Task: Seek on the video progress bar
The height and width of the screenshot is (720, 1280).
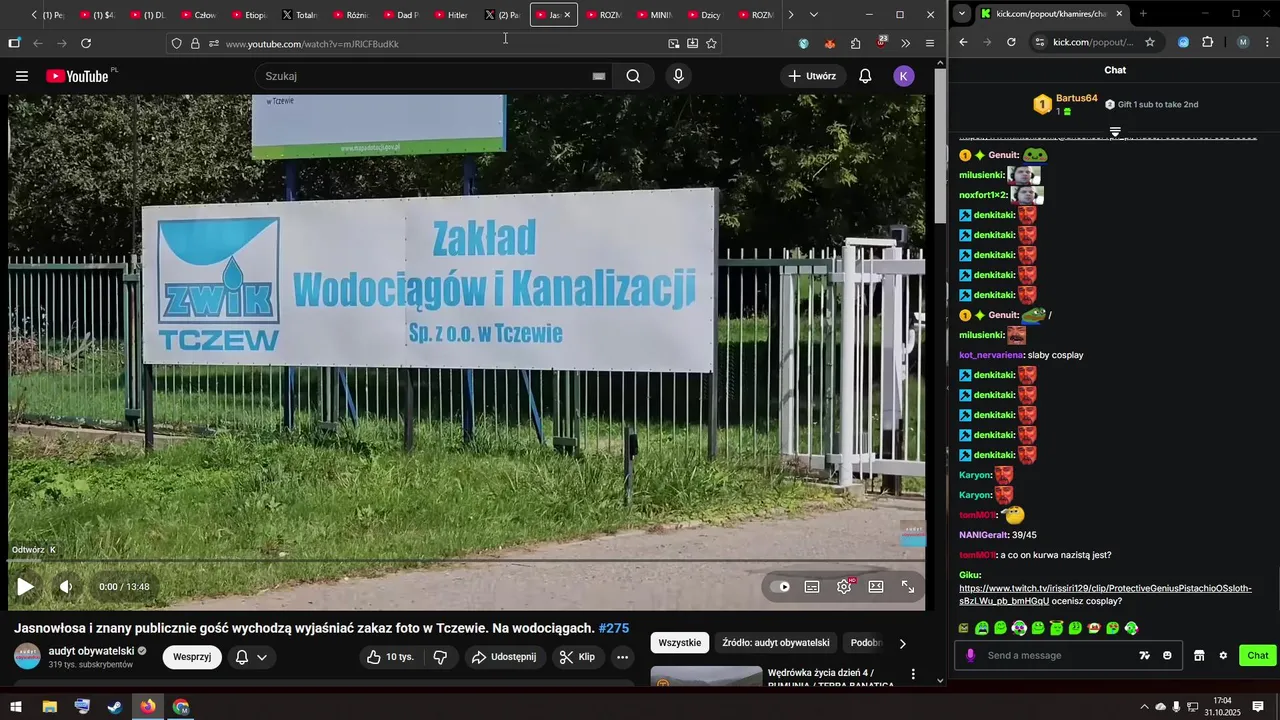Action: click(467, 561)
